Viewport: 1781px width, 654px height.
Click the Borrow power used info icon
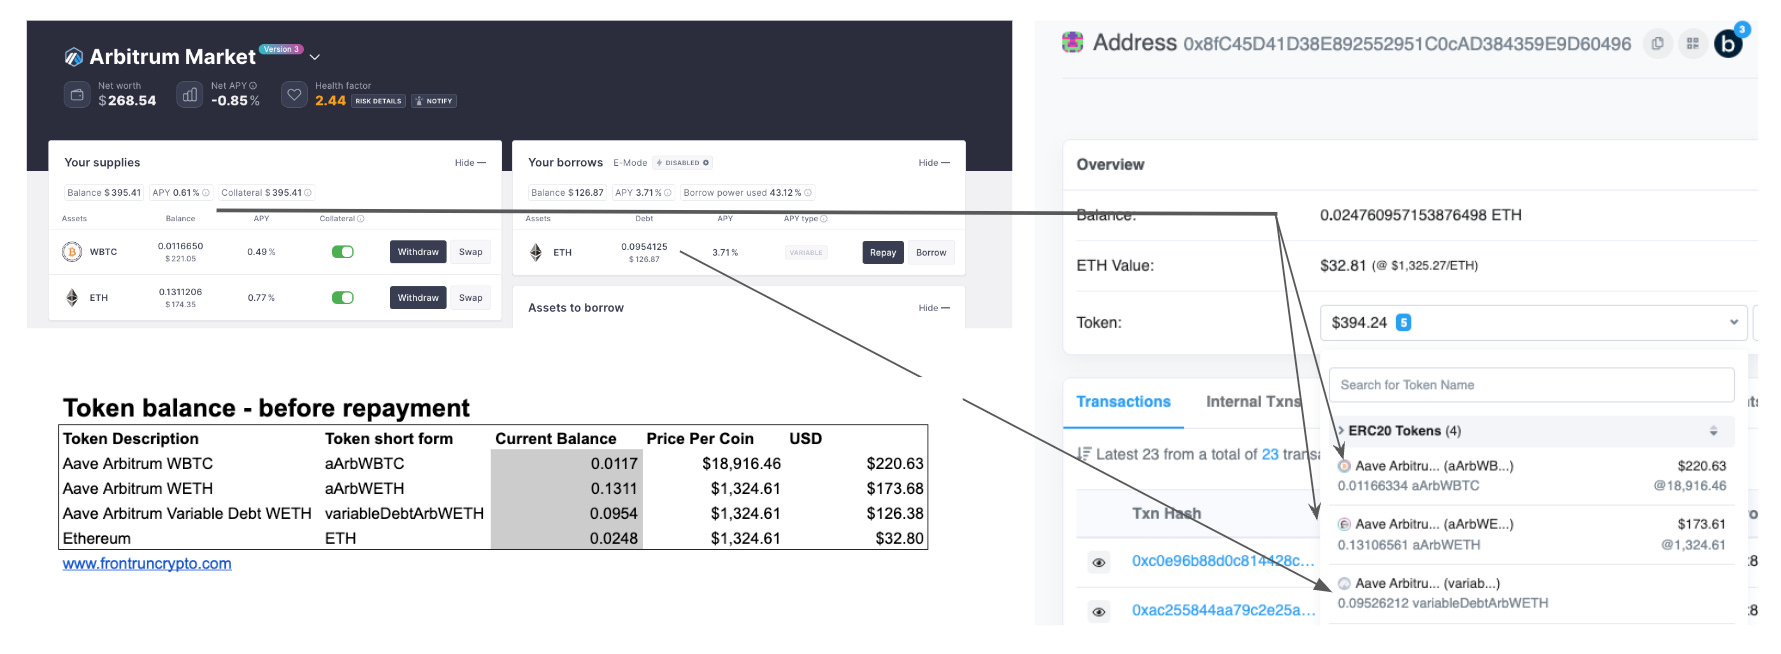click(808, 193)
